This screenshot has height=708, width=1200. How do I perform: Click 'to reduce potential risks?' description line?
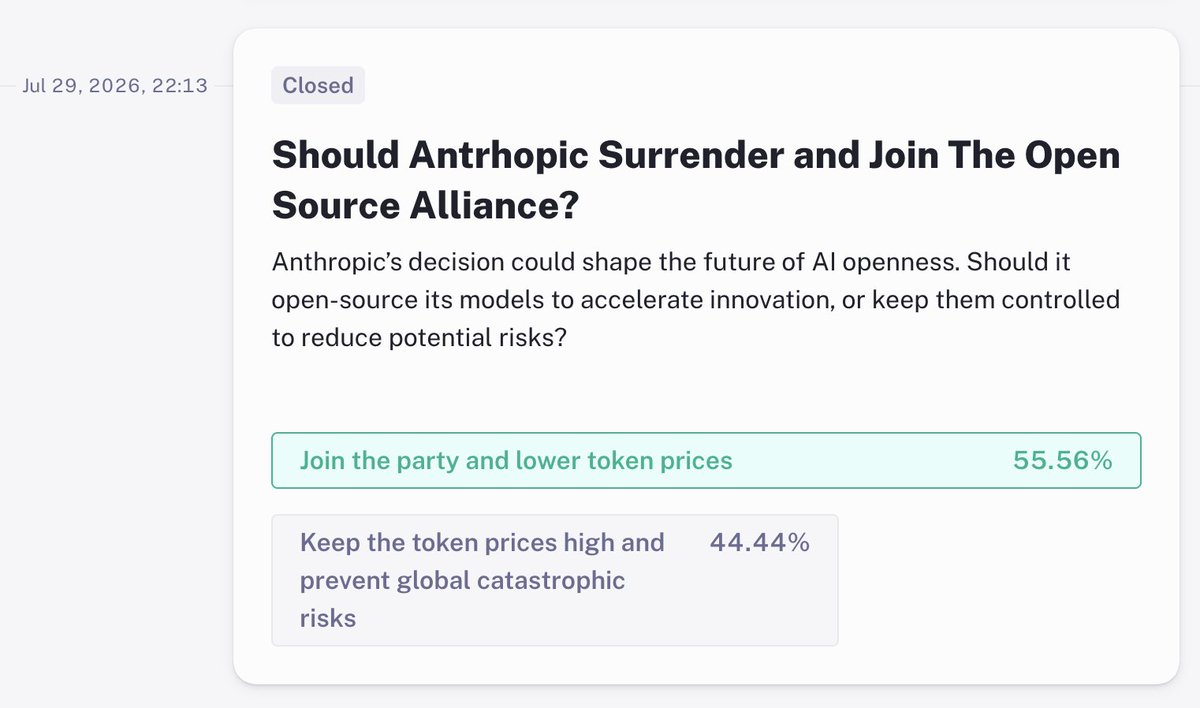(x=420, y=338)
